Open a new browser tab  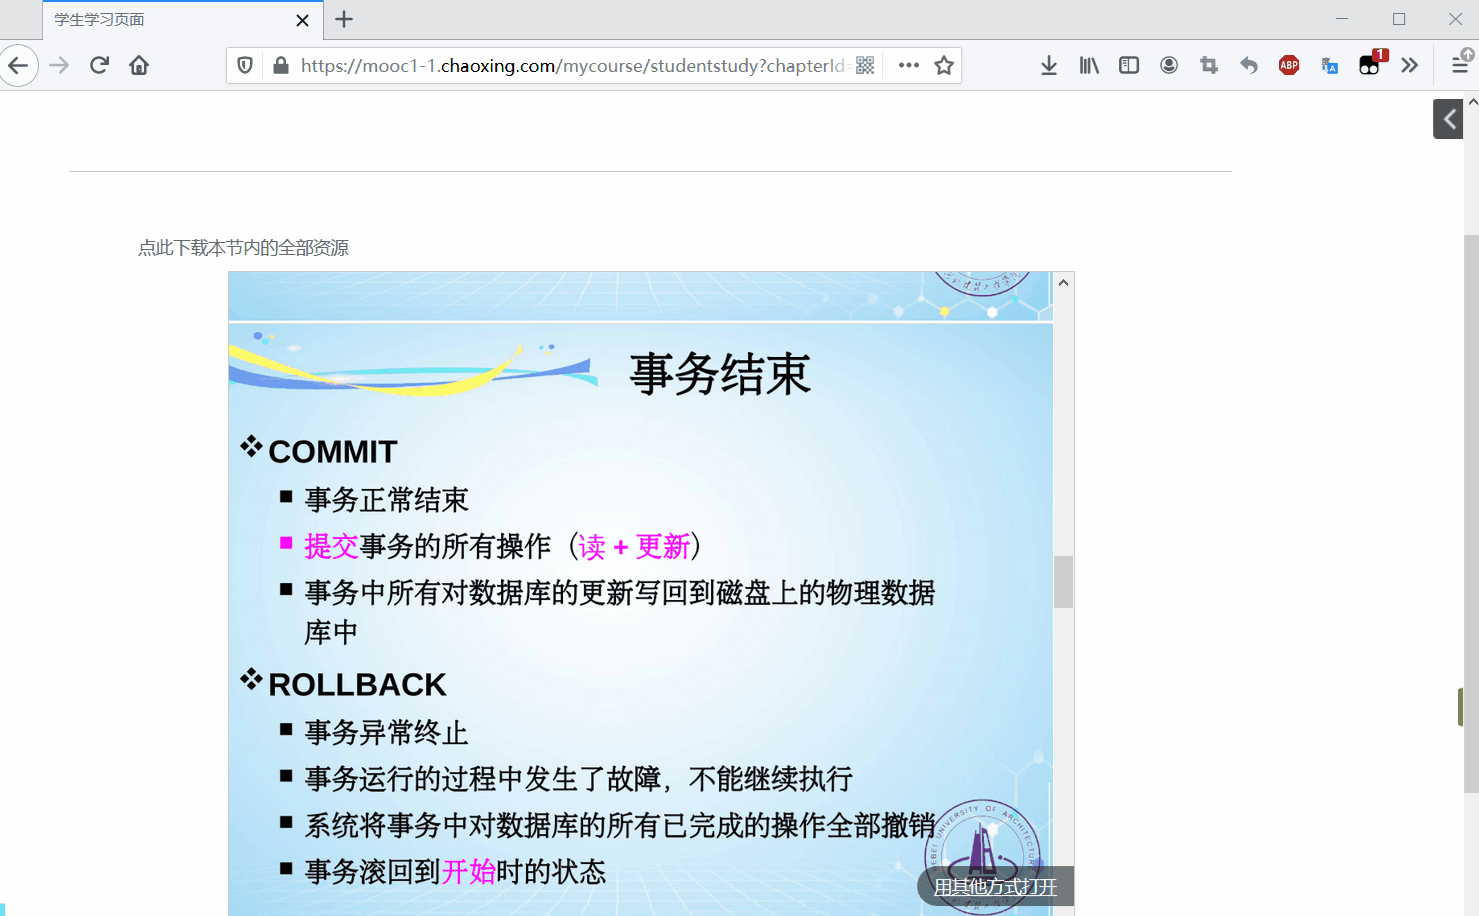[x=344, y=19]
